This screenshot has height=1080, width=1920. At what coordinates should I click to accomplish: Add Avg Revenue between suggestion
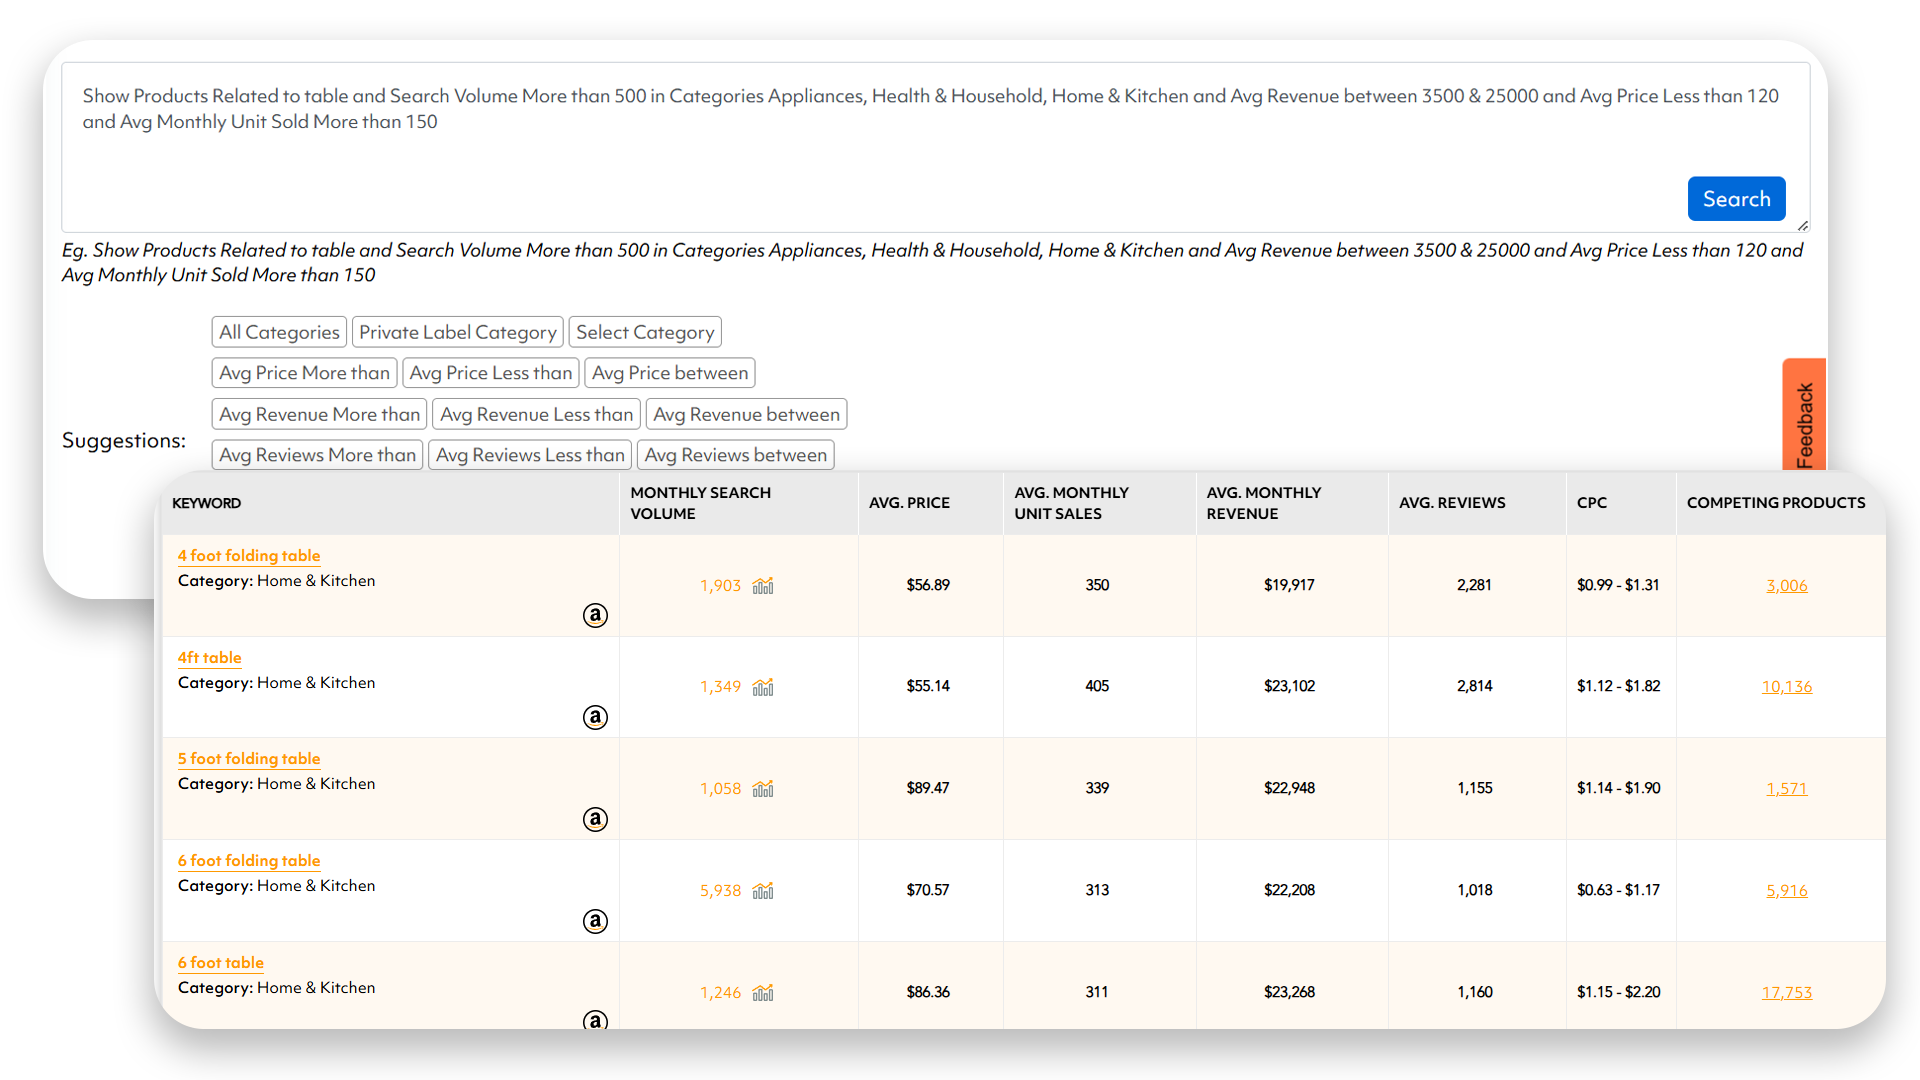click(x=746, y=414)
